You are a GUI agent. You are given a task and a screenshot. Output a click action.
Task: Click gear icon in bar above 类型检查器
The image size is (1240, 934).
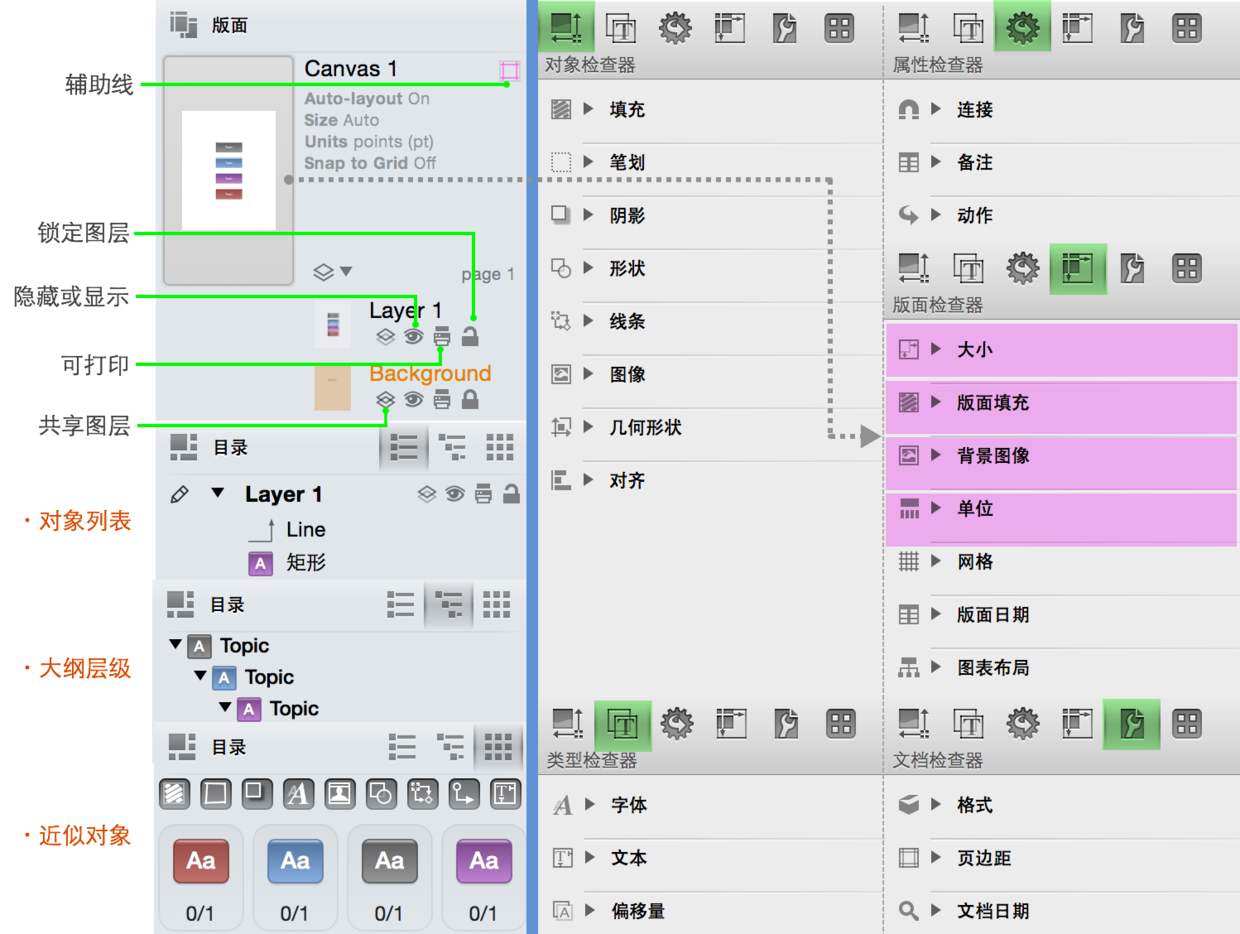(x=677, y=724)
